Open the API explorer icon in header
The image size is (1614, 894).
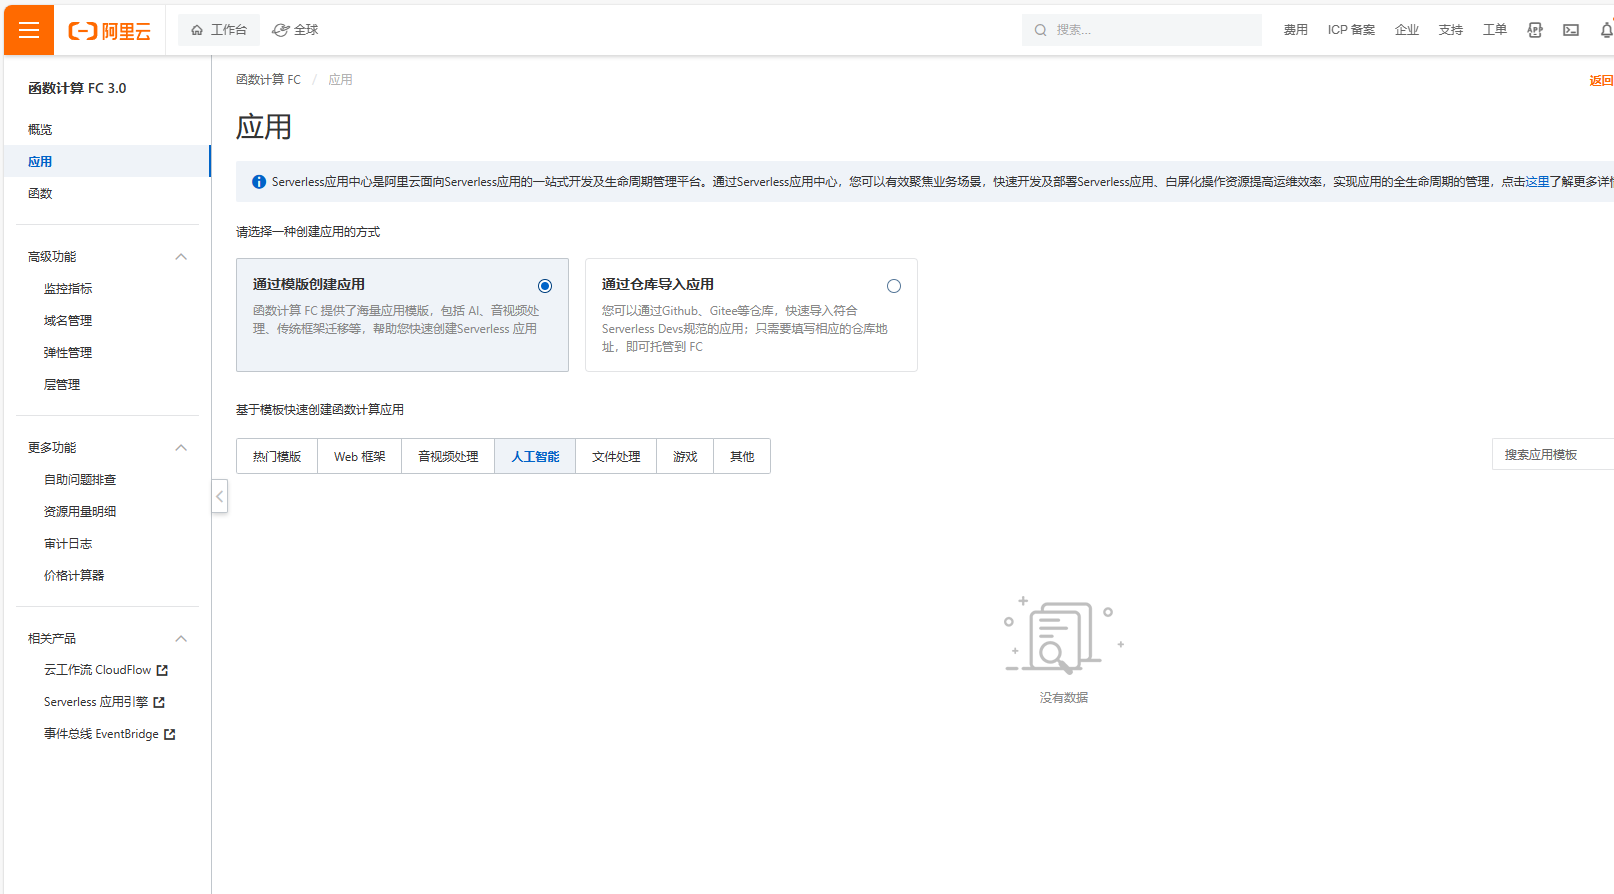pos(1535,30)
